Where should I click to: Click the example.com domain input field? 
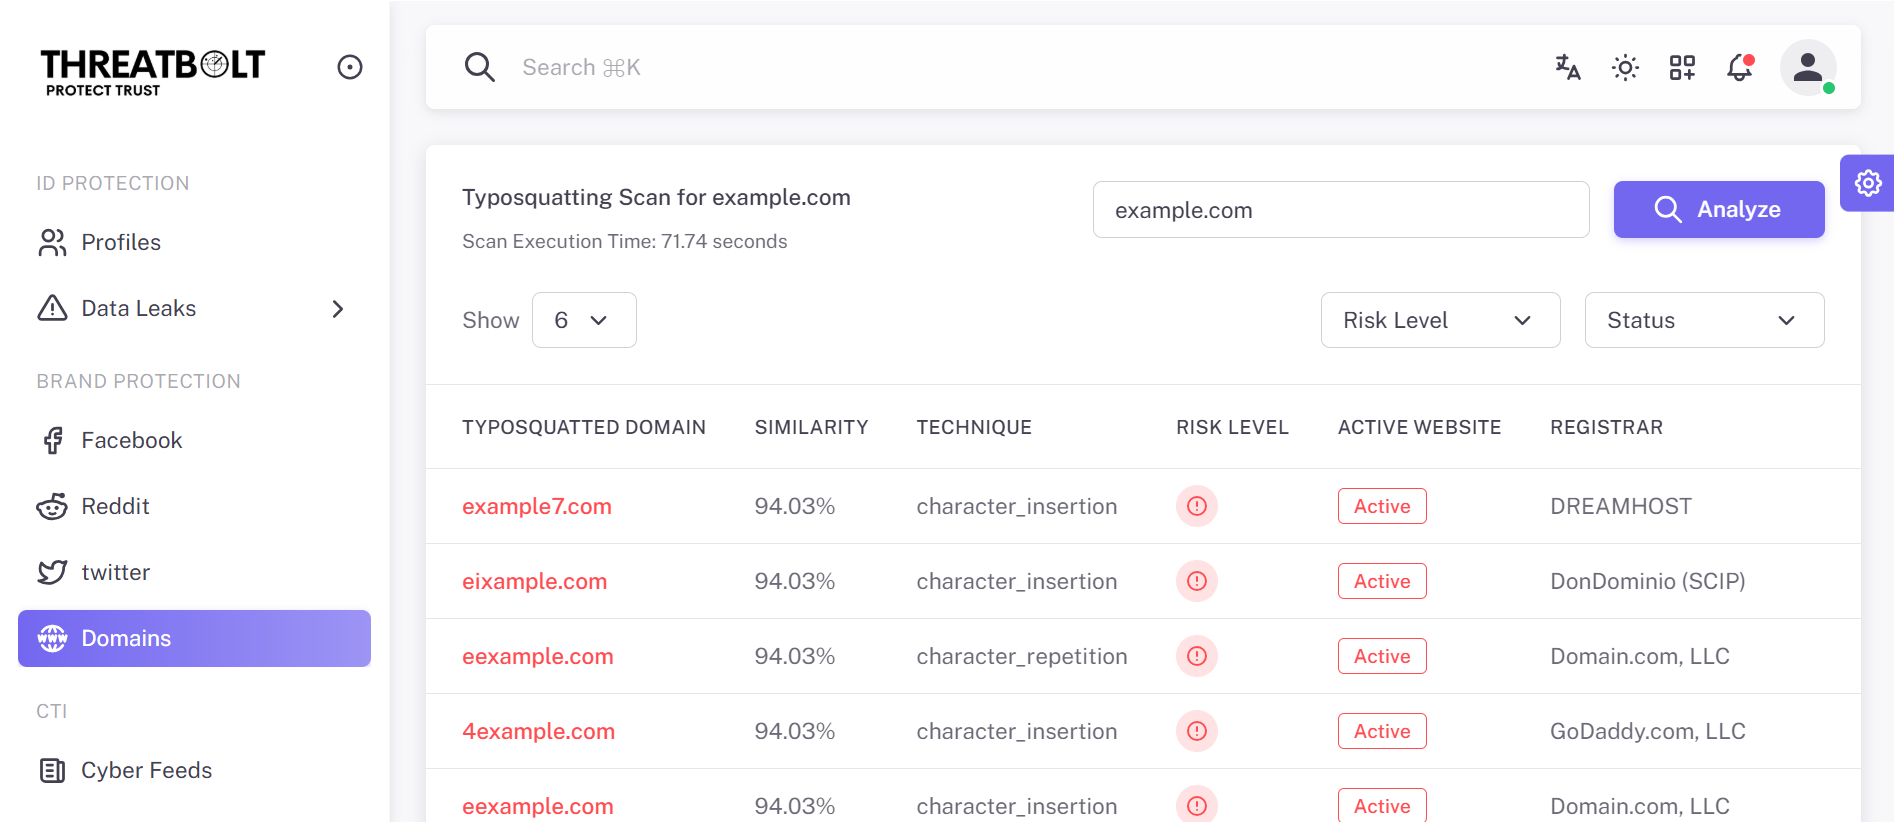(1340, 210)
